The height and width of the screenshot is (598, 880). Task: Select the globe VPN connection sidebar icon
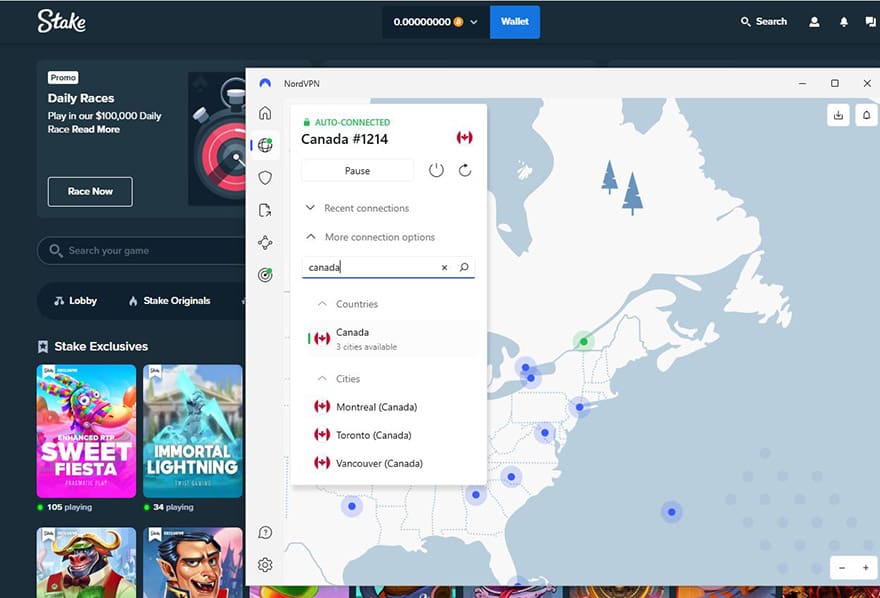(265, 145)
